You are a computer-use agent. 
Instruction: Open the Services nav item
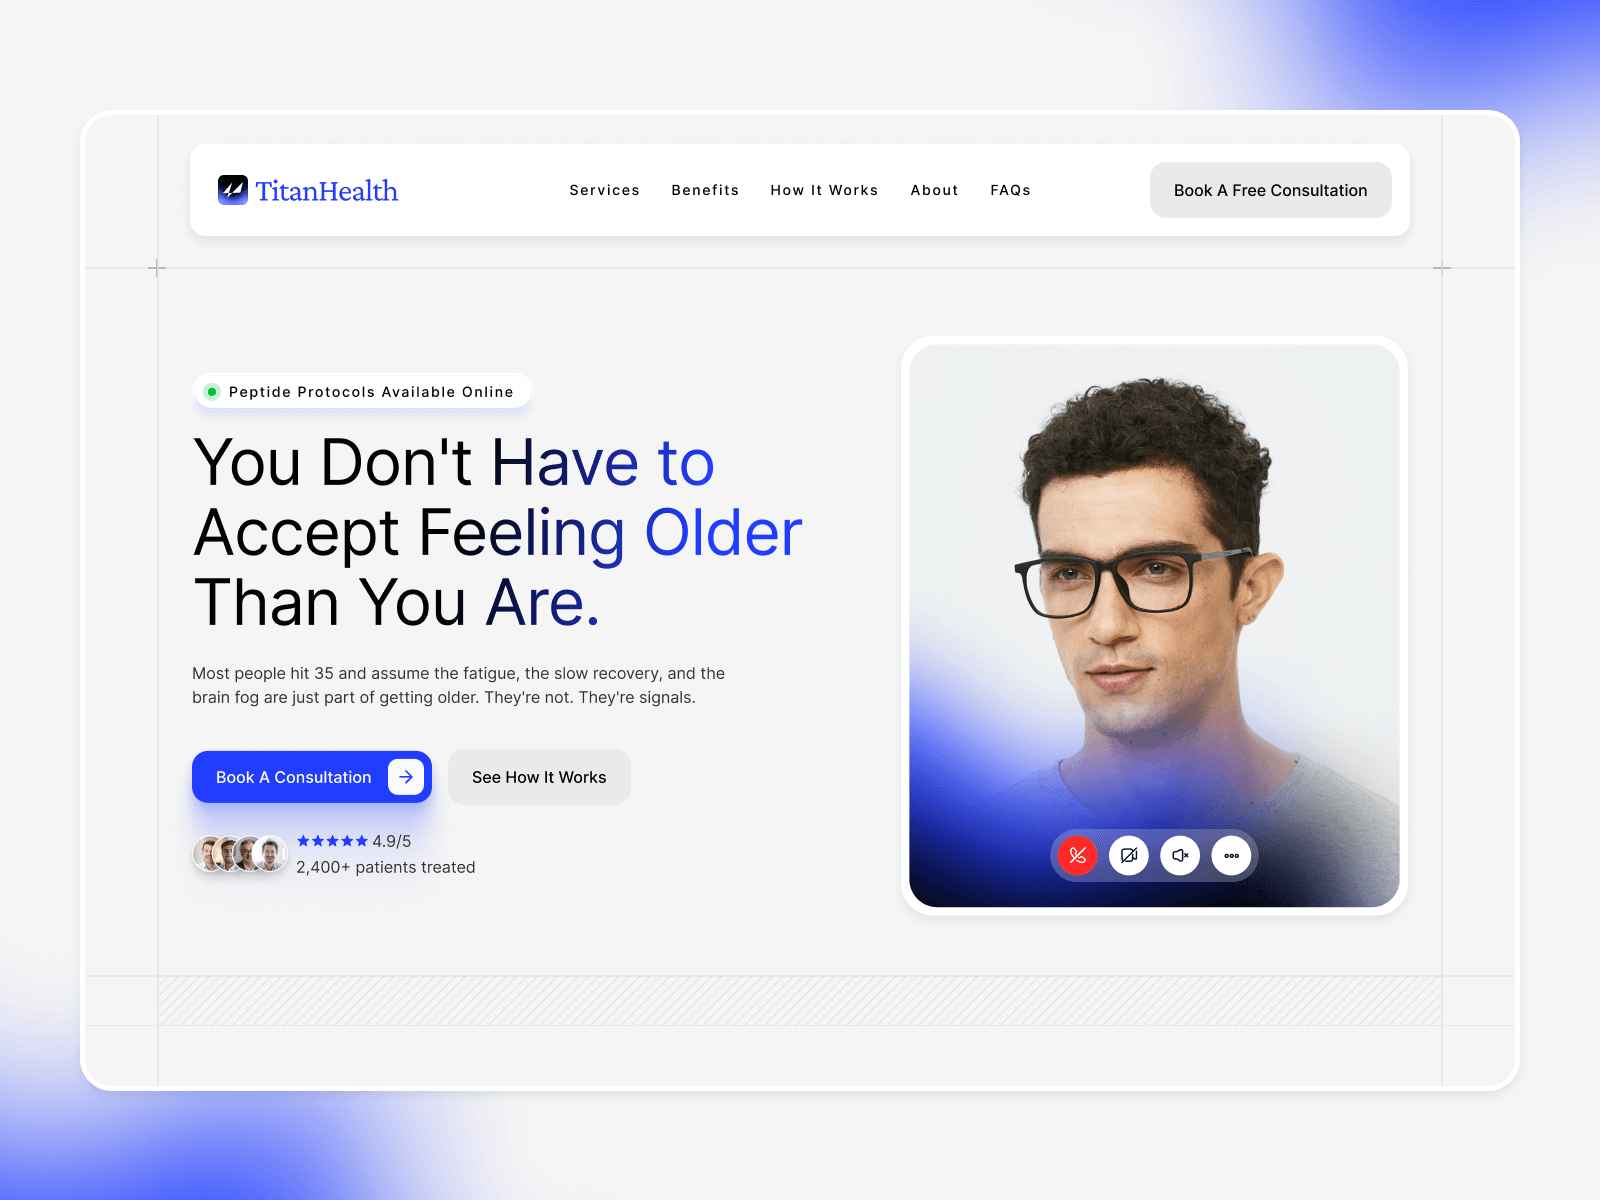(604, 190)
